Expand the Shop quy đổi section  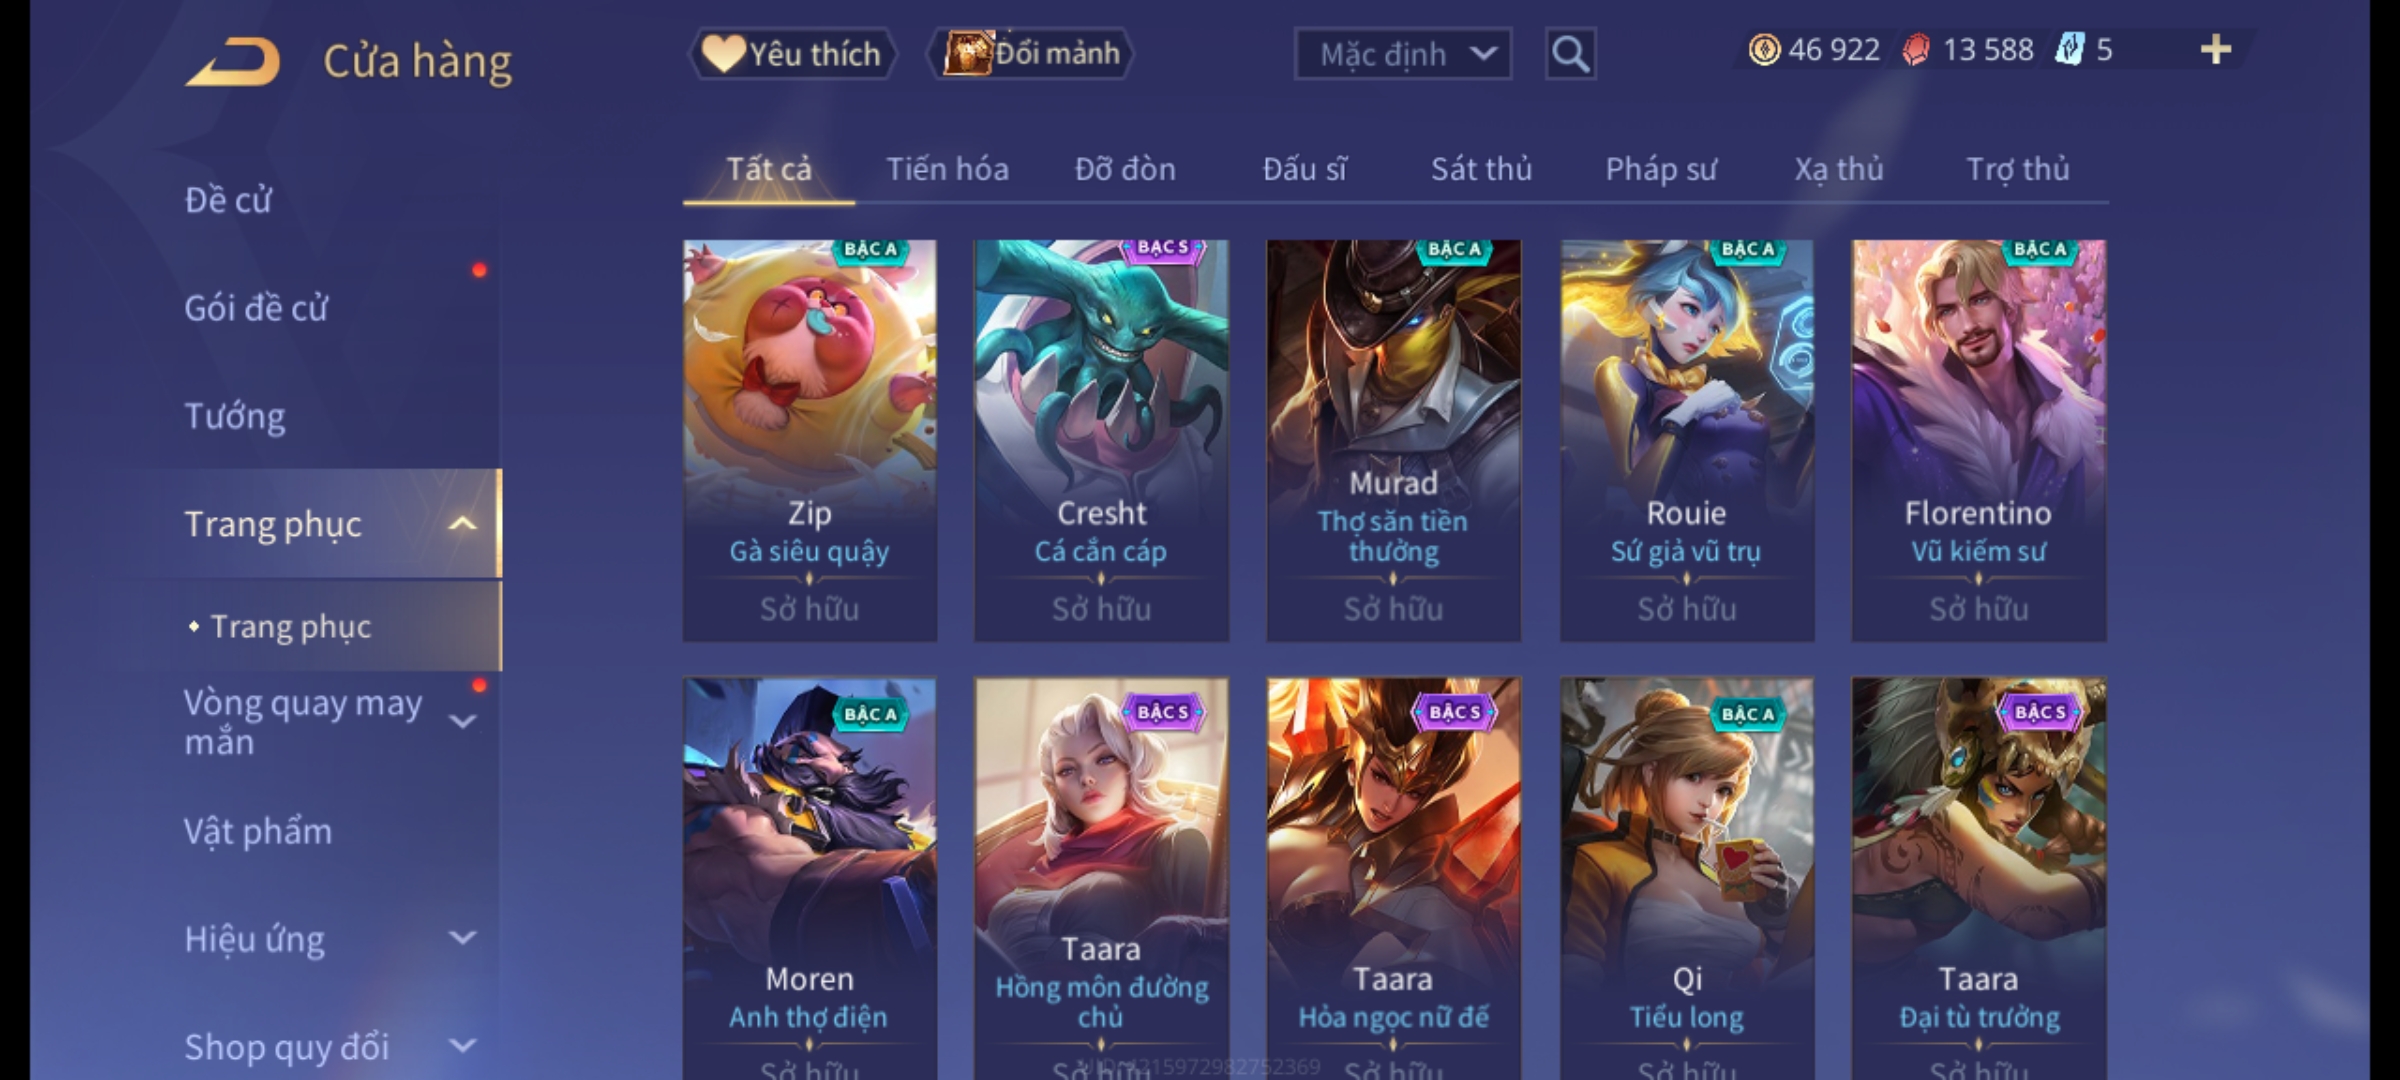tap(462, 1046)
